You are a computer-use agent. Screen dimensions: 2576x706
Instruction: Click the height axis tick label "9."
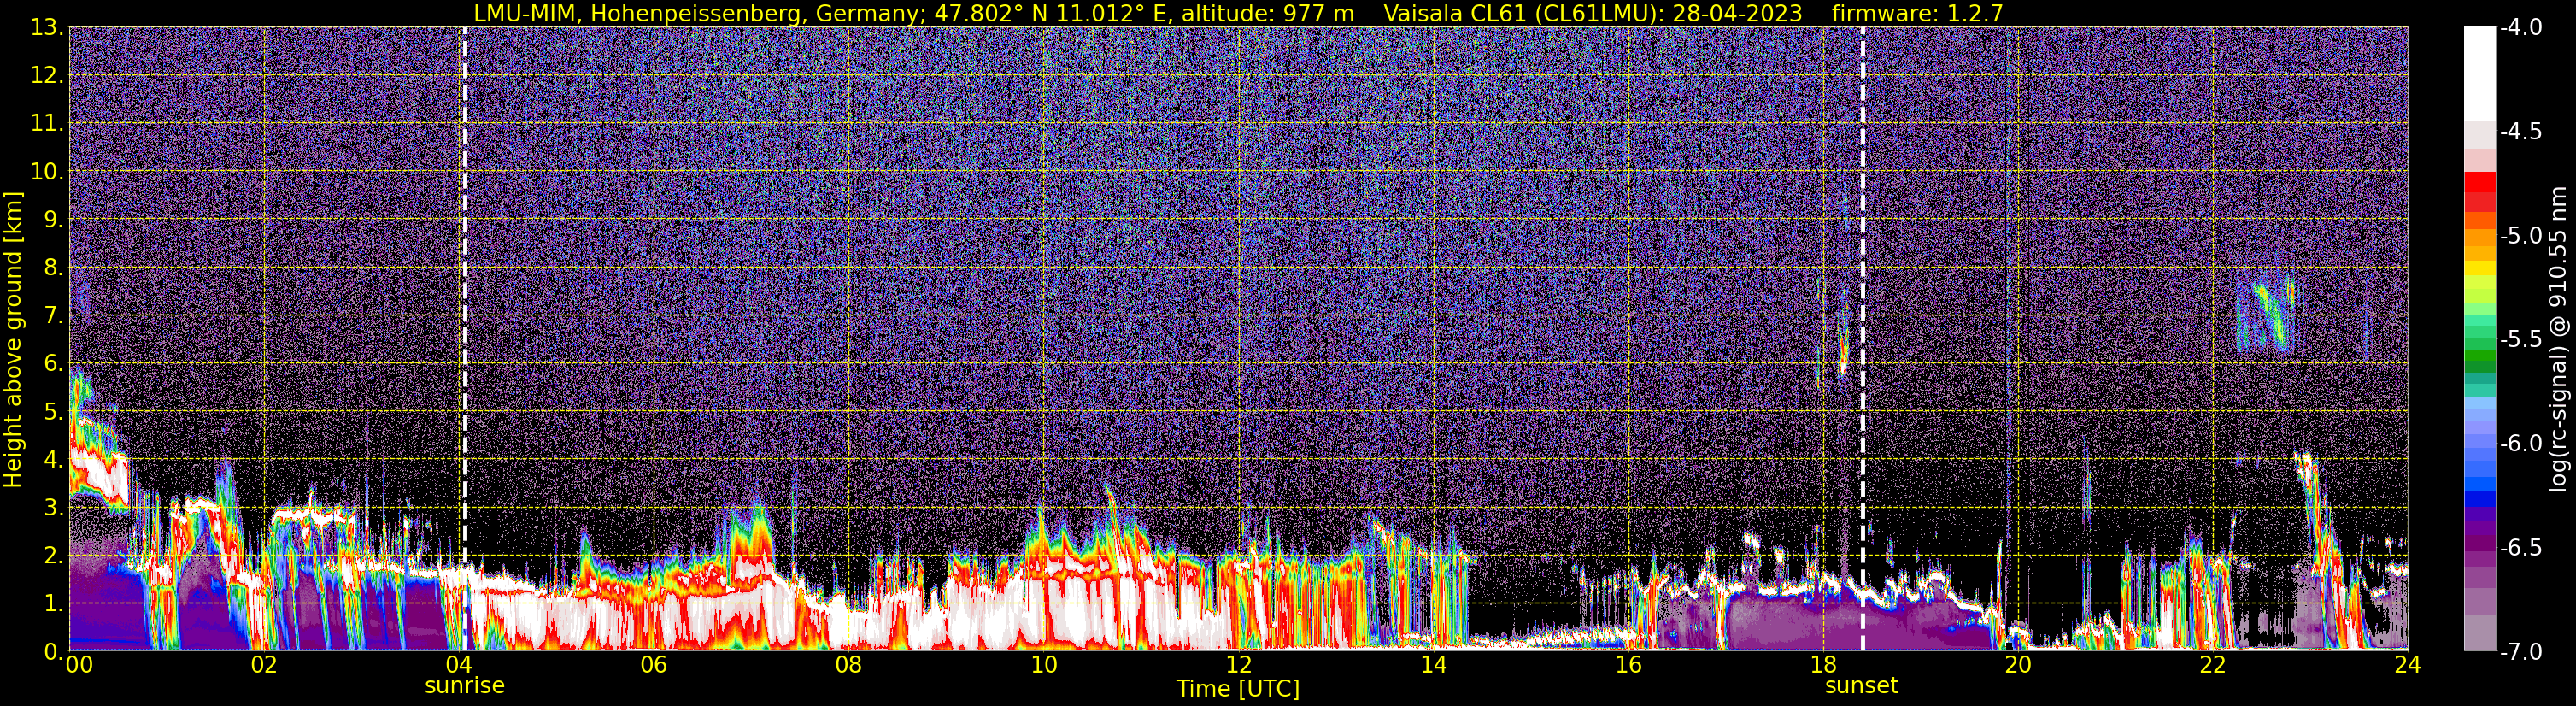54,219
